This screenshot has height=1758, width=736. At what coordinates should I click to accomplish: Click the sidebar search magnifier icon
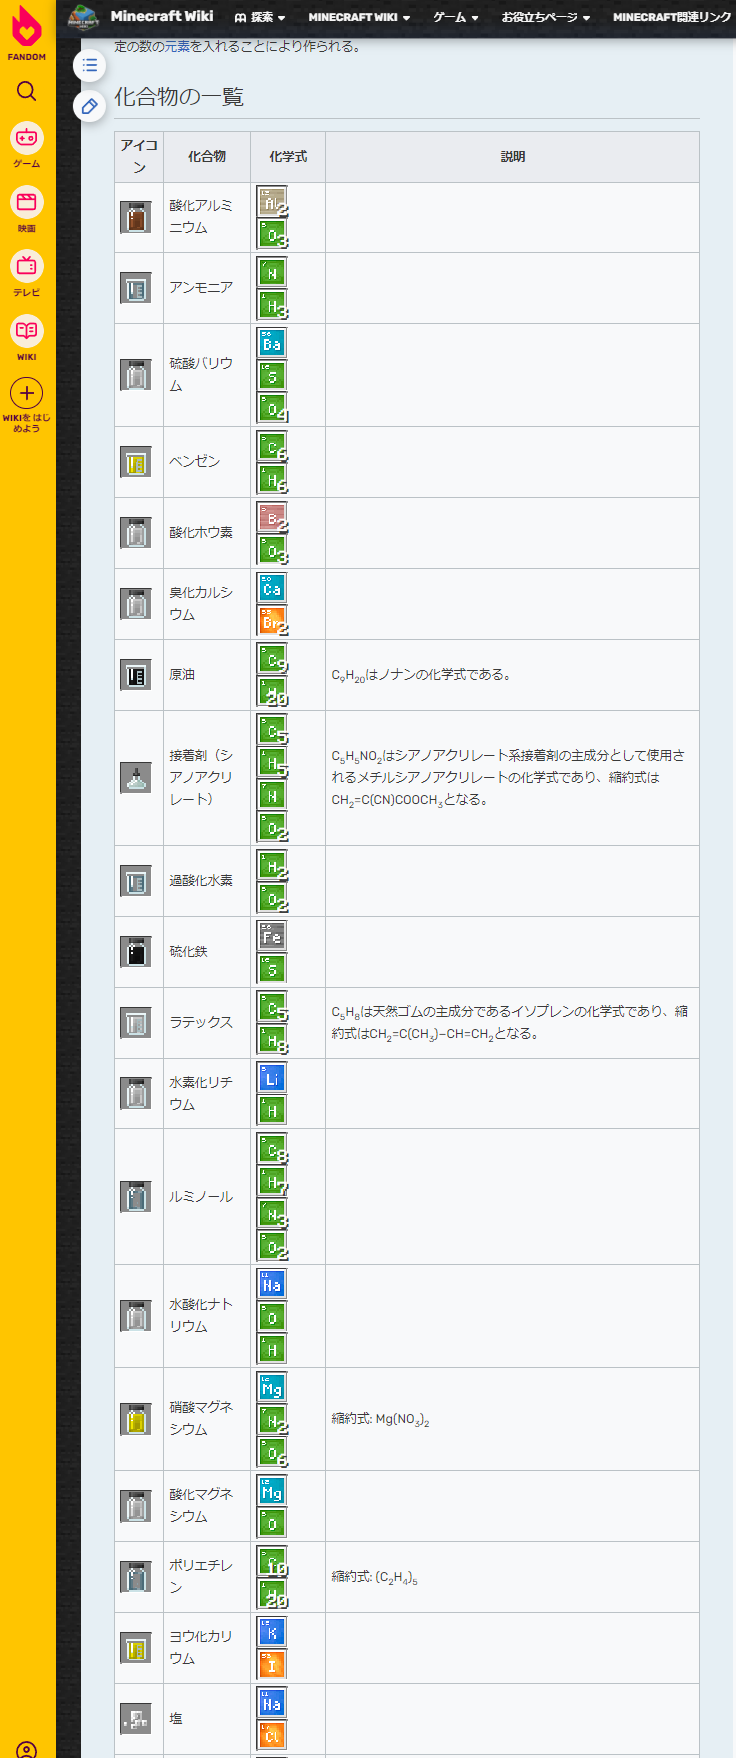click(27, 91)
